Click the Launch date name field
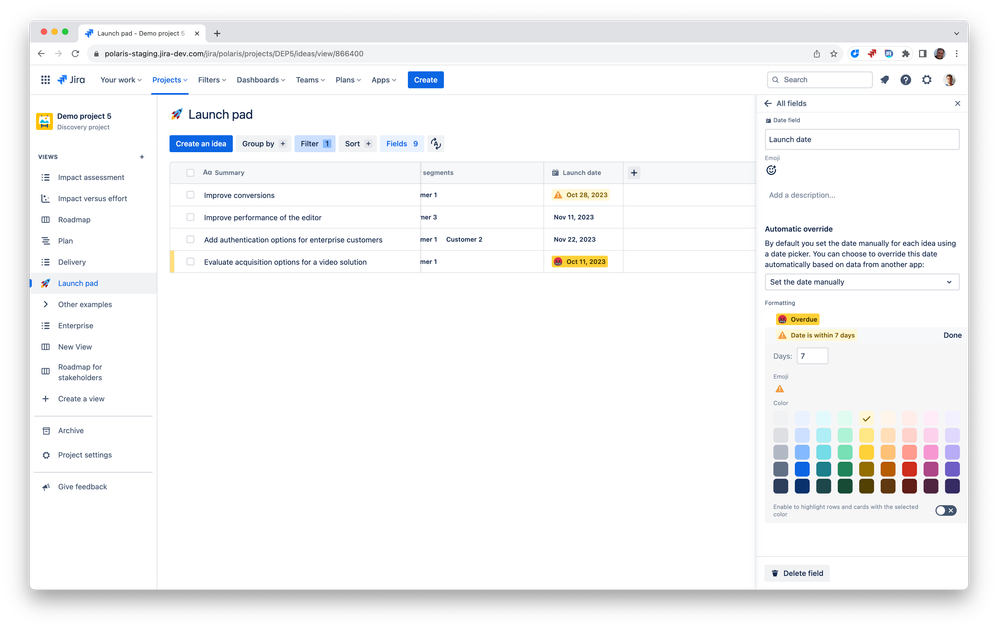The width and height of the screenshot is (998, 629). [x=861, y=139]
